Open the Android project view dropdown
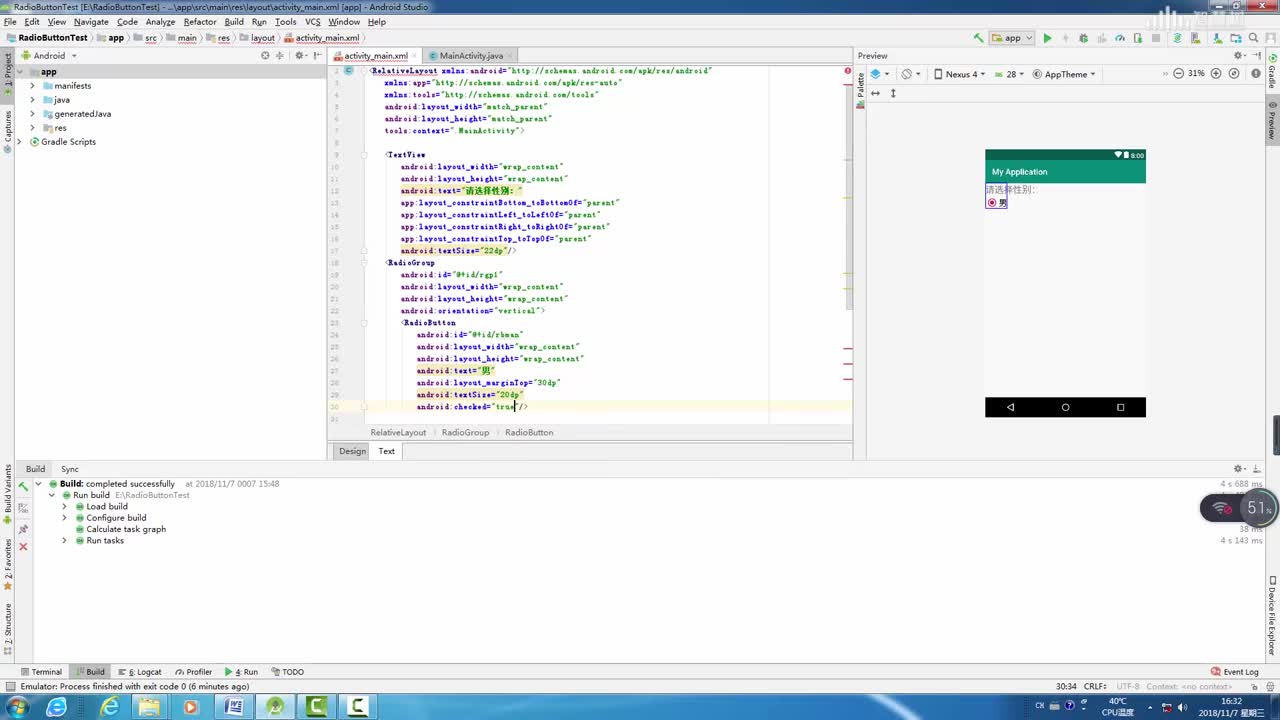Image resolution: width=1280 pixels, height=720 pixels. click(x=47, y=55)
